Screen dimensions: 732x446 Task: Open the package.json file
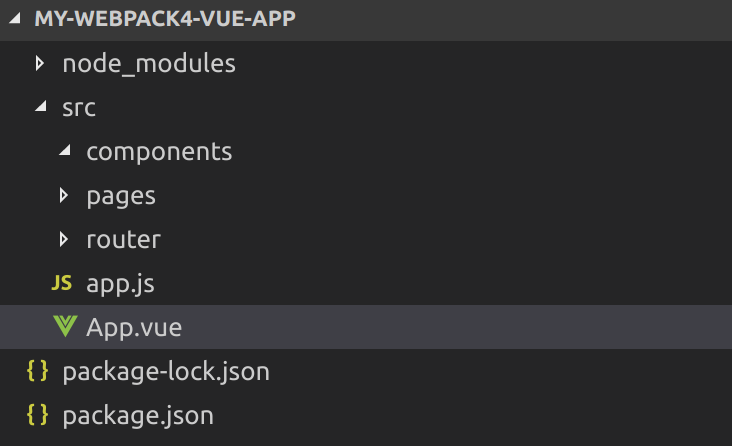pyautogui.click(x=138, y=416)
